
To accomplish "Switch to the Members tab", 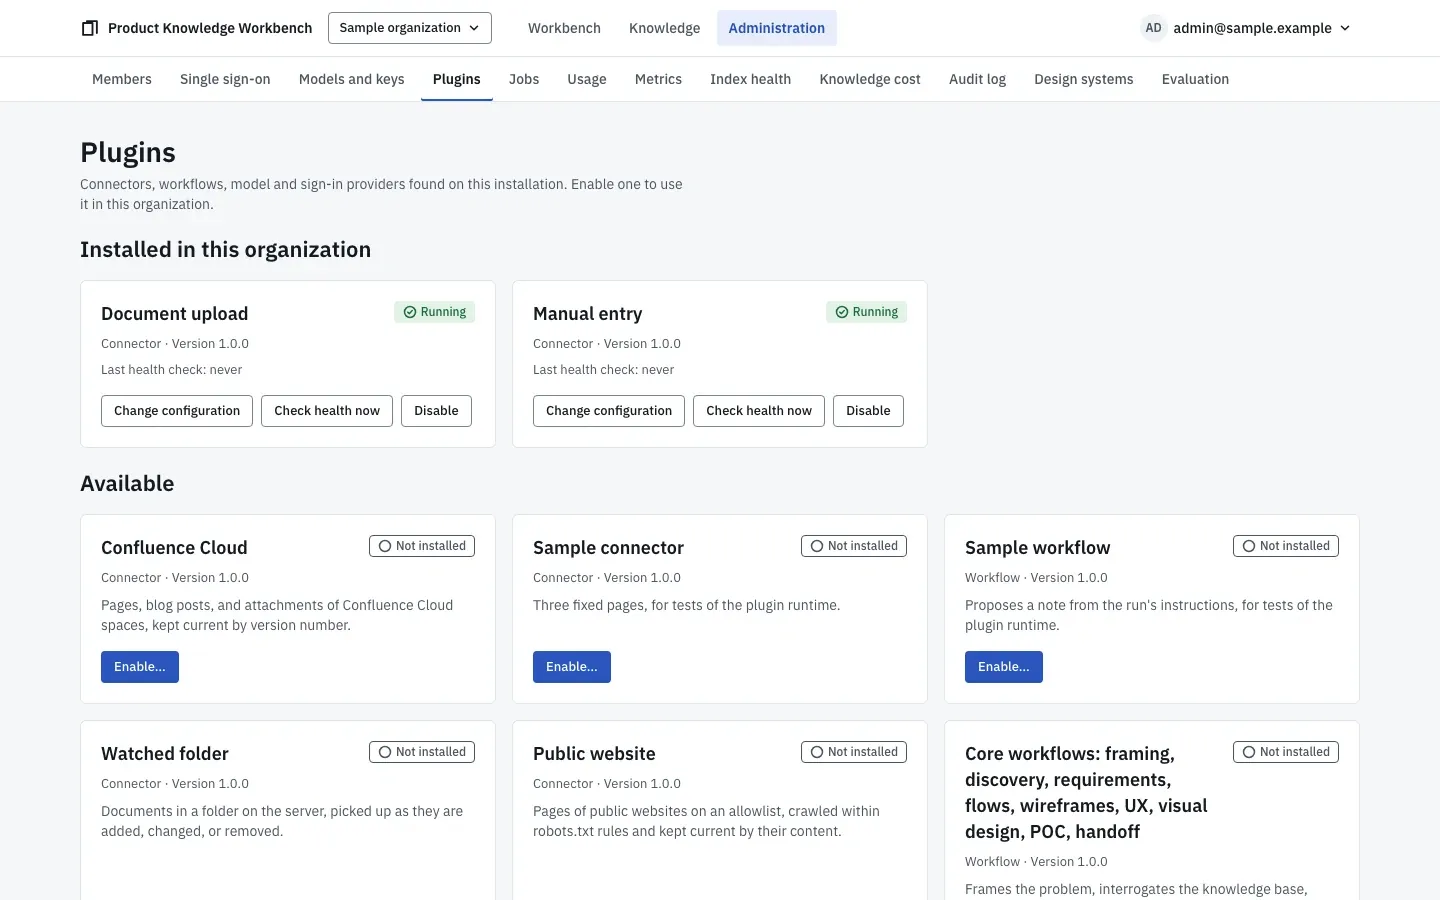I will coord(122,79).
